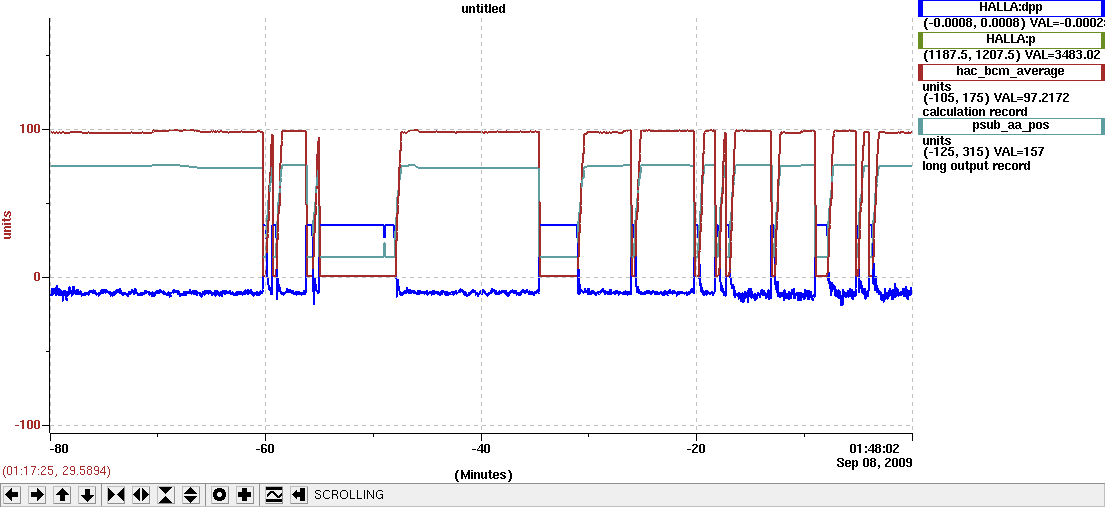Image resolution: width=1105 pixels, height=507 pixels.
Task: Click the waveform graph icon in toolbar
Action: coord(273,495)
